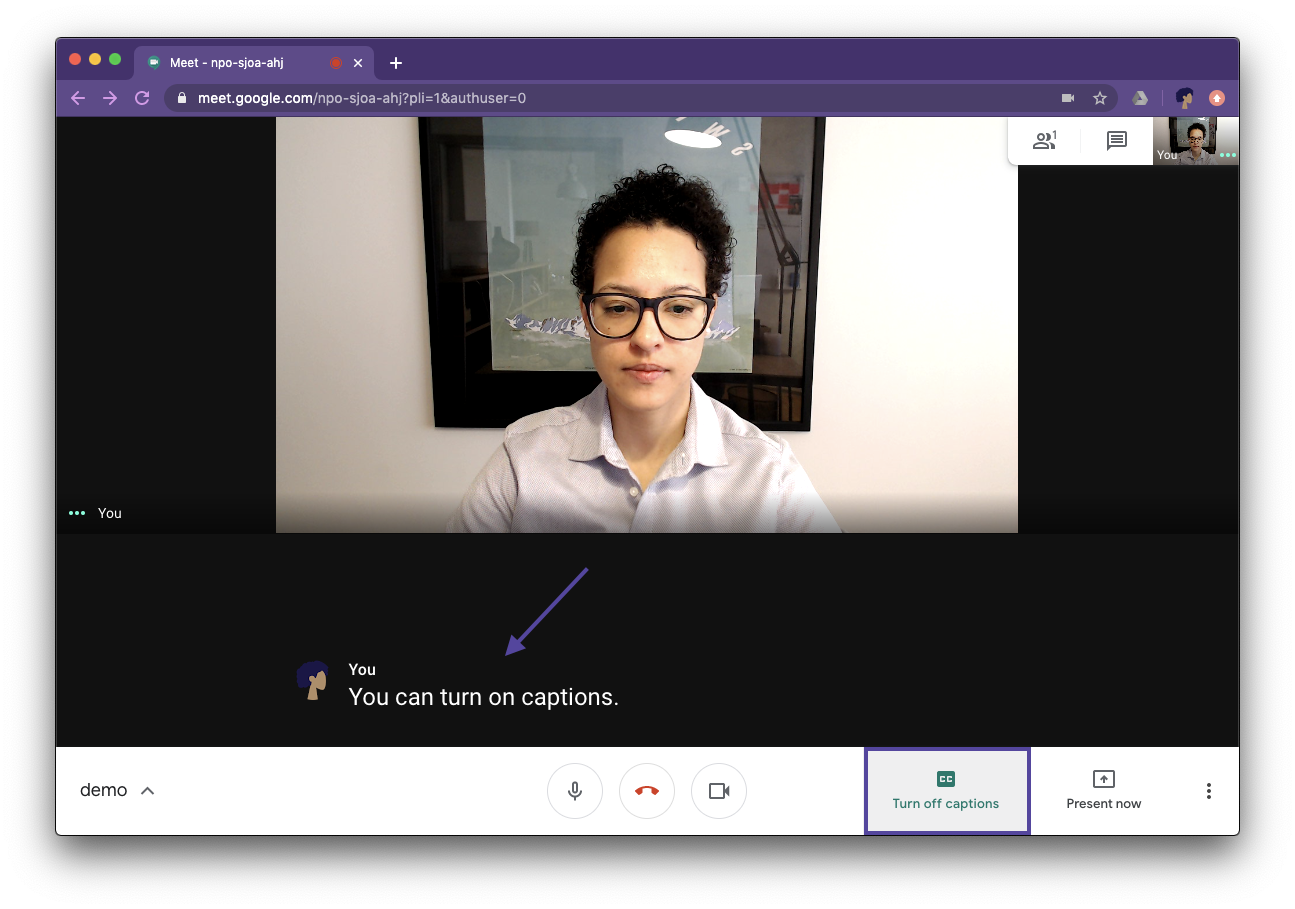Open the chat panel icon
The width and height of the screenshot is (1295, 909).
(x=1116, y=141)
